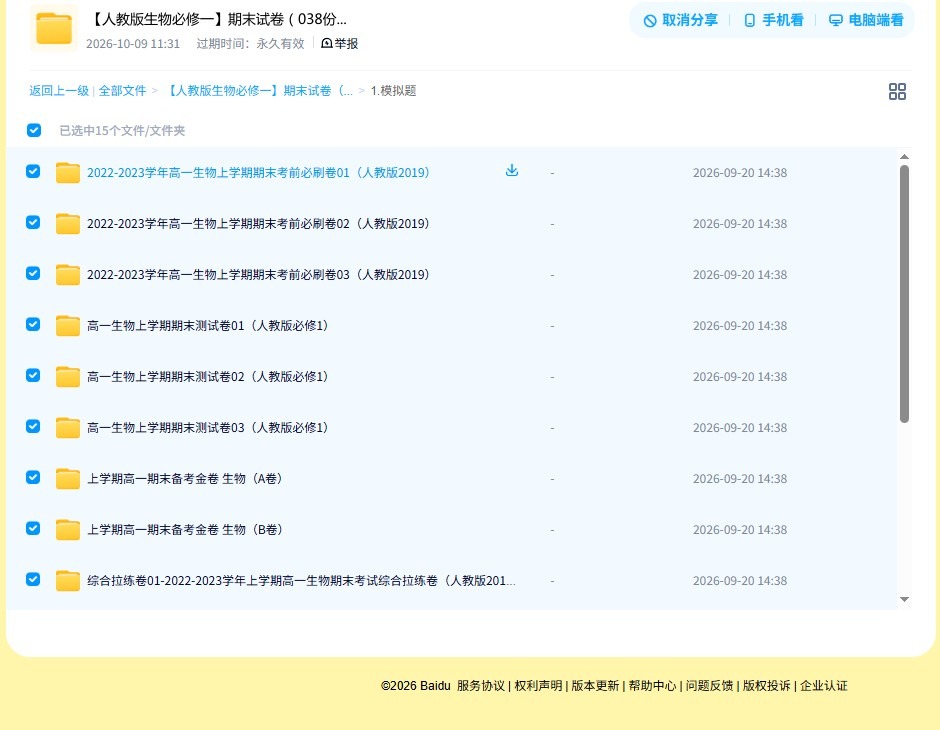
Task: Open 企业认证 footer link
Action: tap(824, 686)
